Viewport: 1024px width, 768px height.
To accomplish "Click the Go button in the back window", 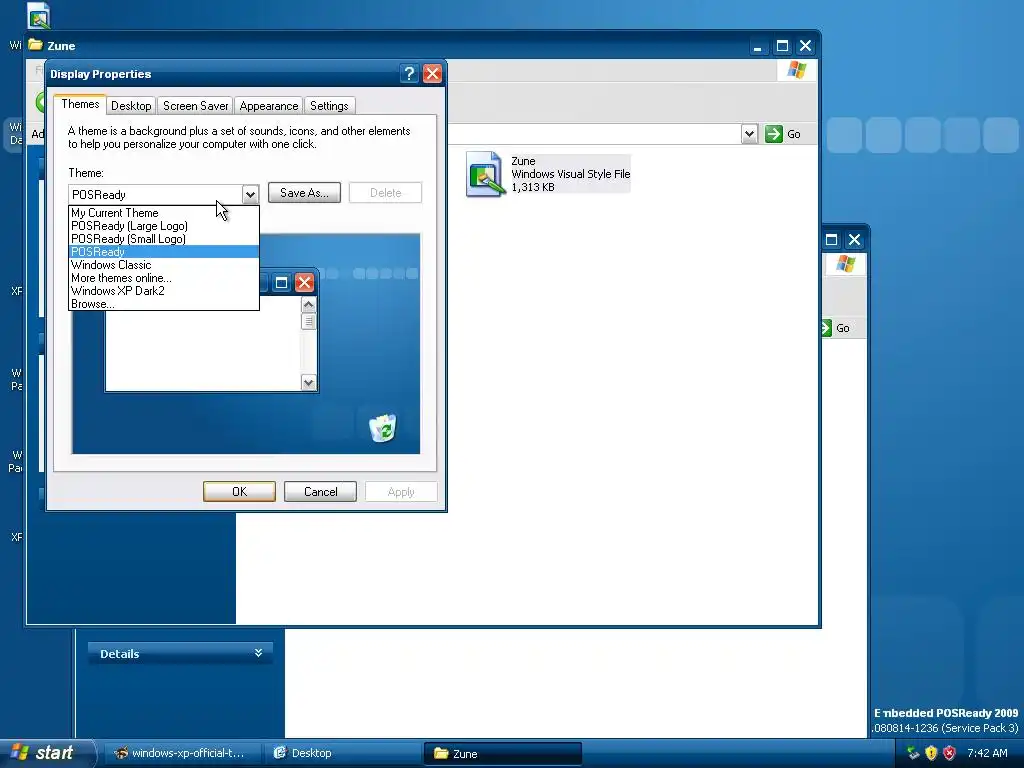I will click(835, 328).
